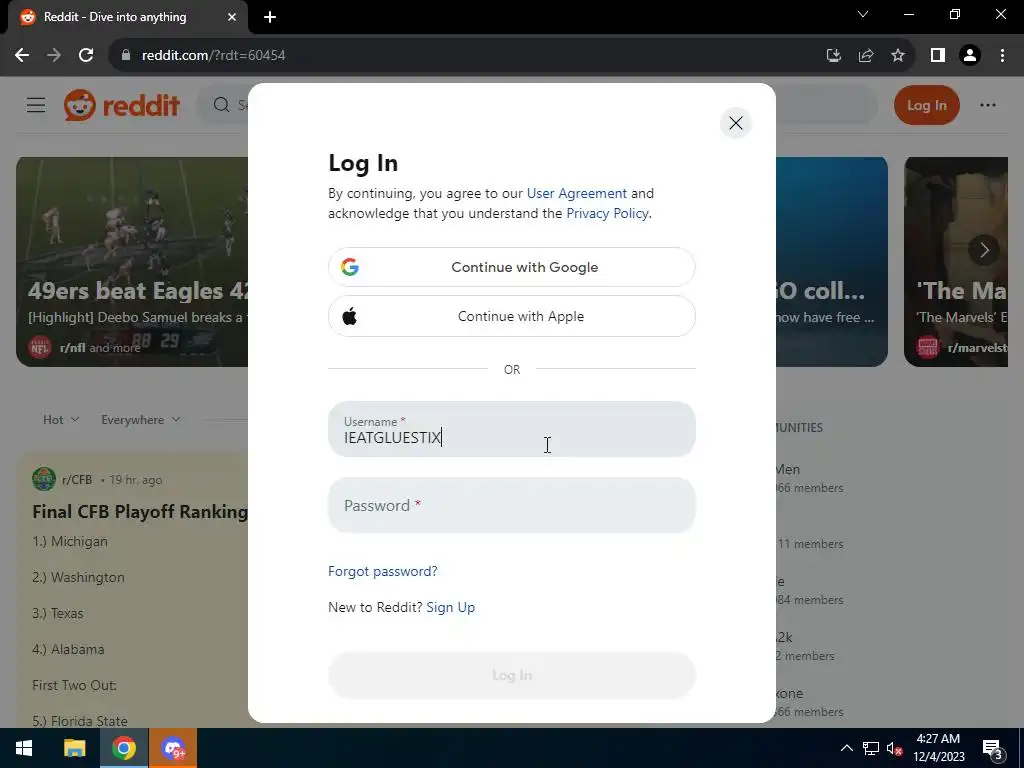Close the Reddit browser tab

click(x=232, y=17)
